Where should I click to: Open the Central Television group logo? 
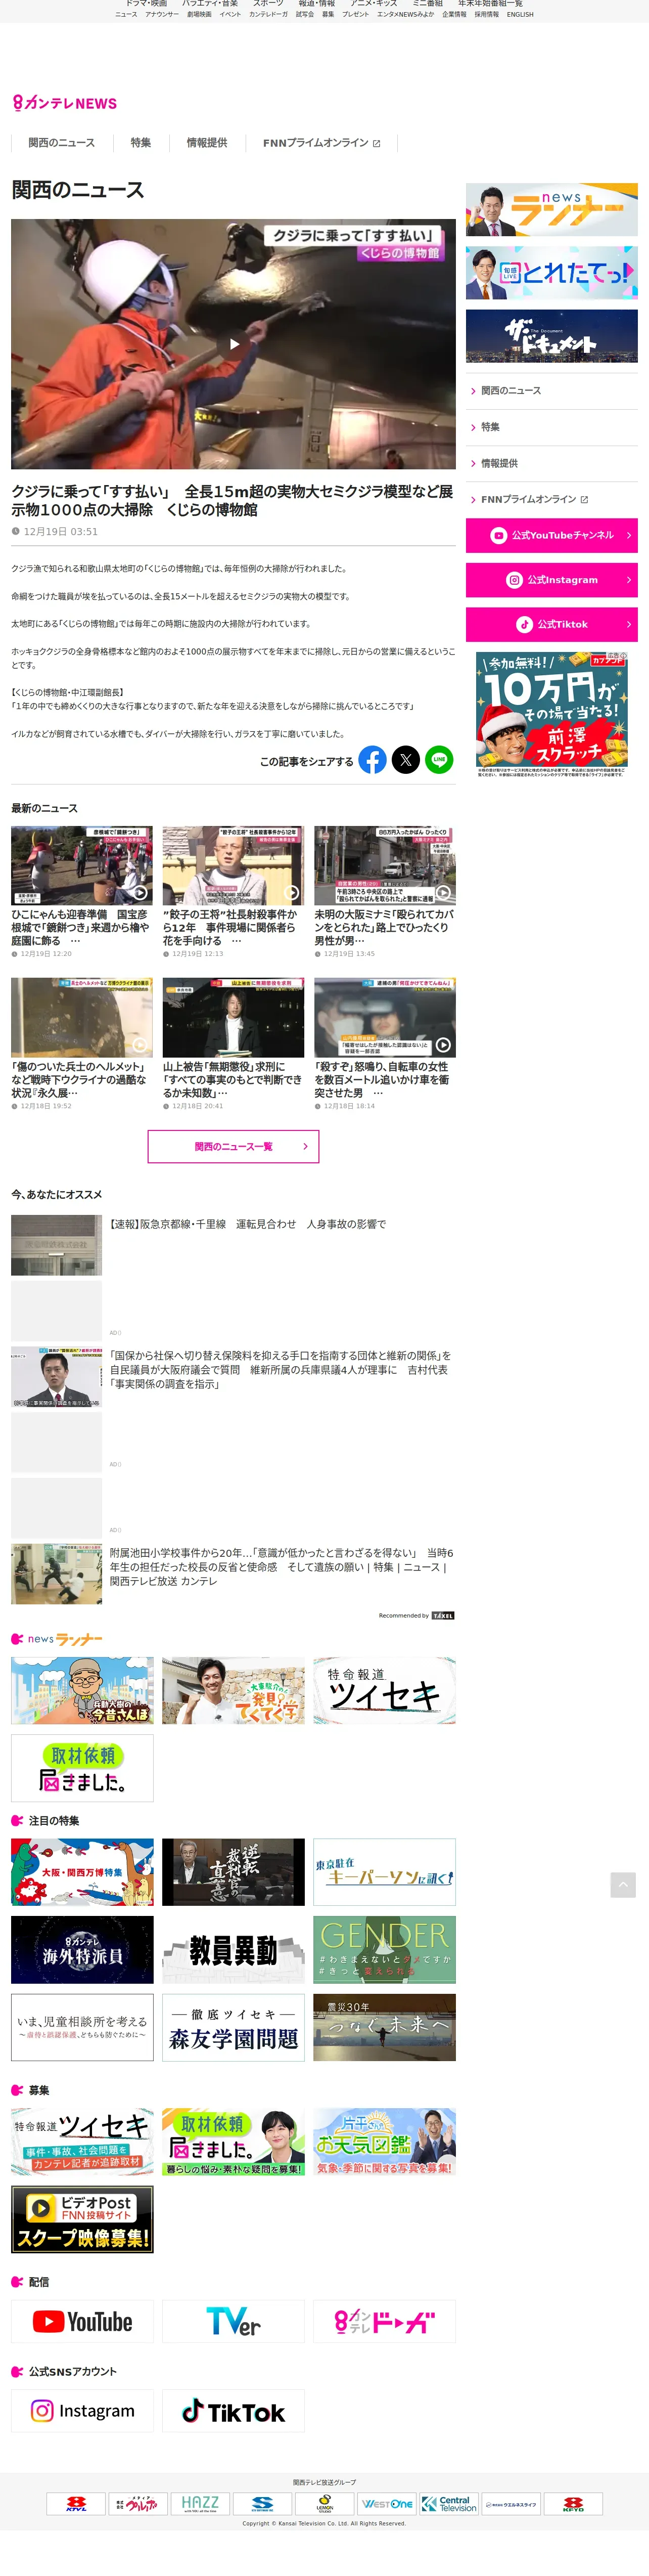tap(448, 2503)
